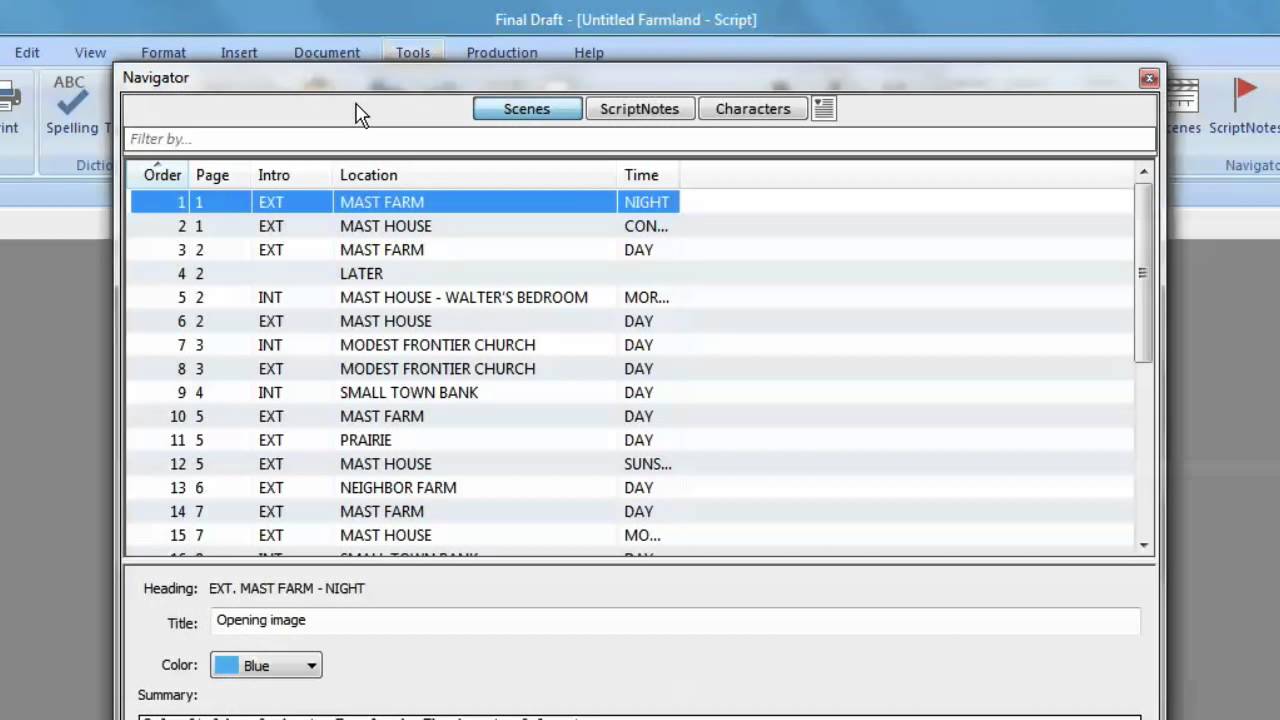The height and width of the screenshot is (720, 1280).
Task: Open the Production menu
Action: pyautogui.click(x=502, y=53)
